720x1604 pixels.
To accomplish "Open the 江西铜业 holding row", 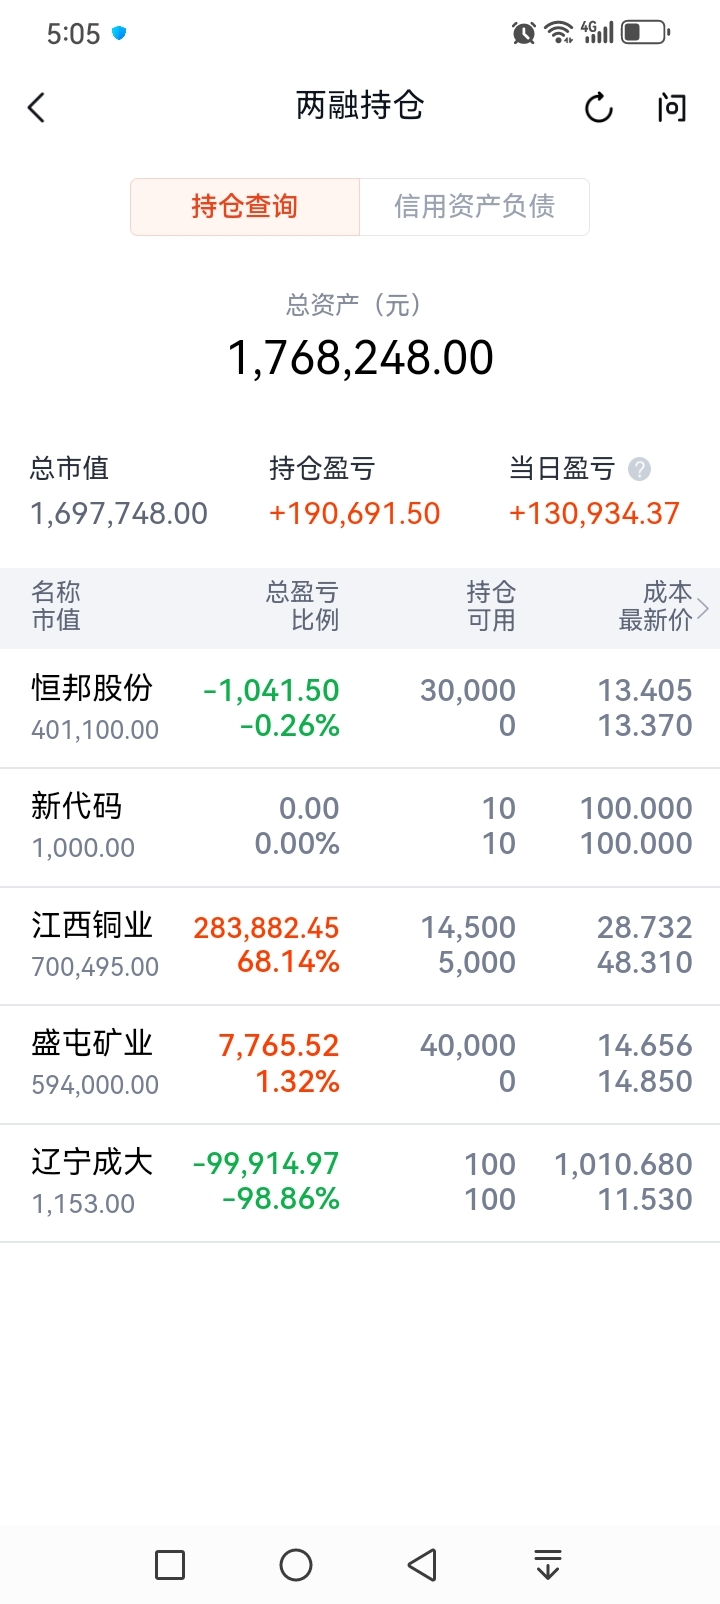I will point(360,945).
